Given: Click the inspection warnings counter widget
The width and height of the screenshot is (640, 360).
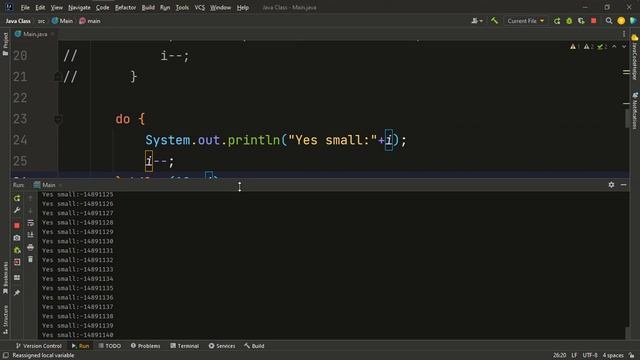Looking at the screenshot, I should pyautogui.click(x=589, y=47).
